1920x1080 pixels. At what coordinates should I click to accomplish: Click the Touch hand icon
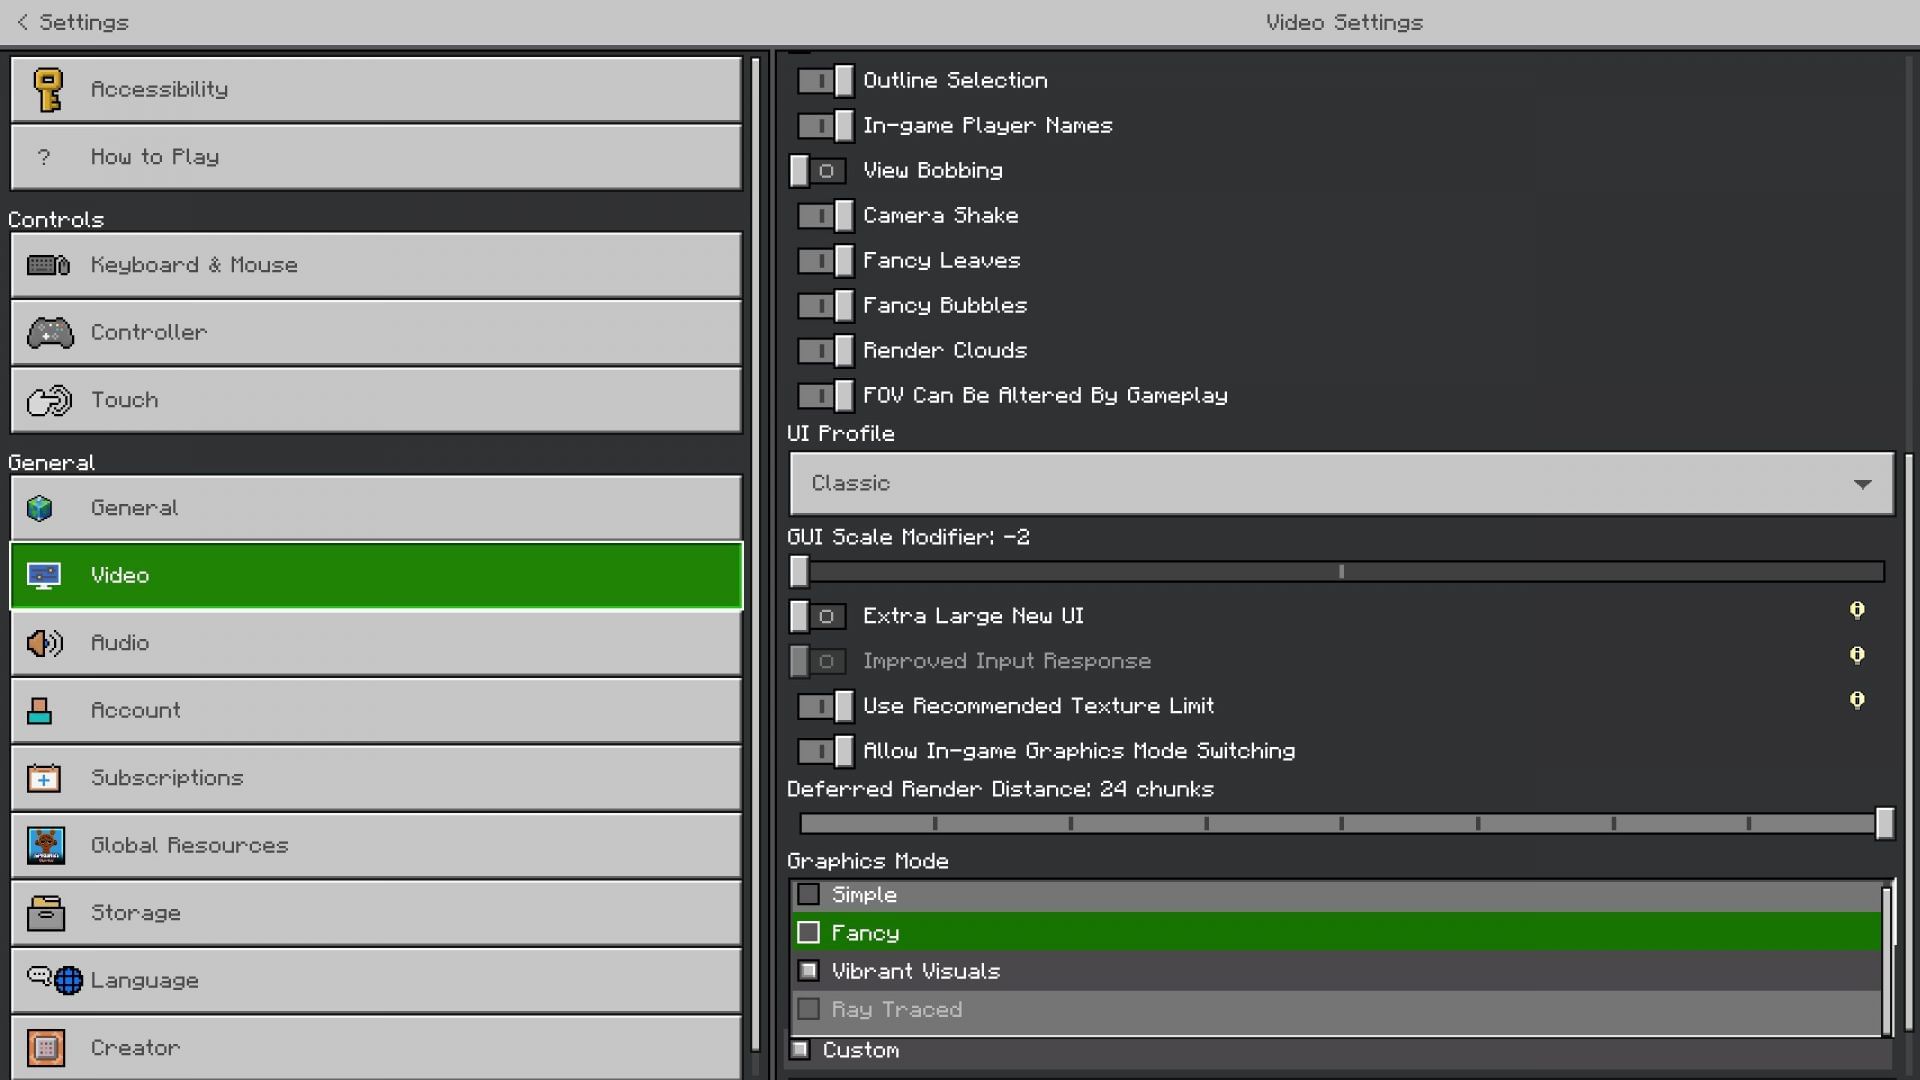[x=49, y=400]
